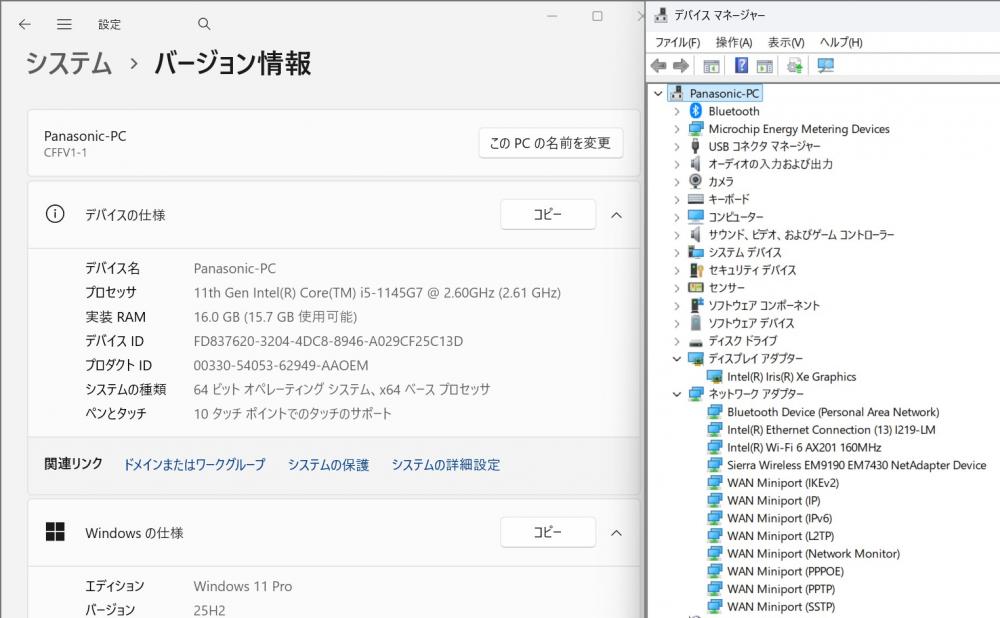1000x618 pixels.
Task: Click the Panasonic-PC computer root icon
Action: point(677,93)
